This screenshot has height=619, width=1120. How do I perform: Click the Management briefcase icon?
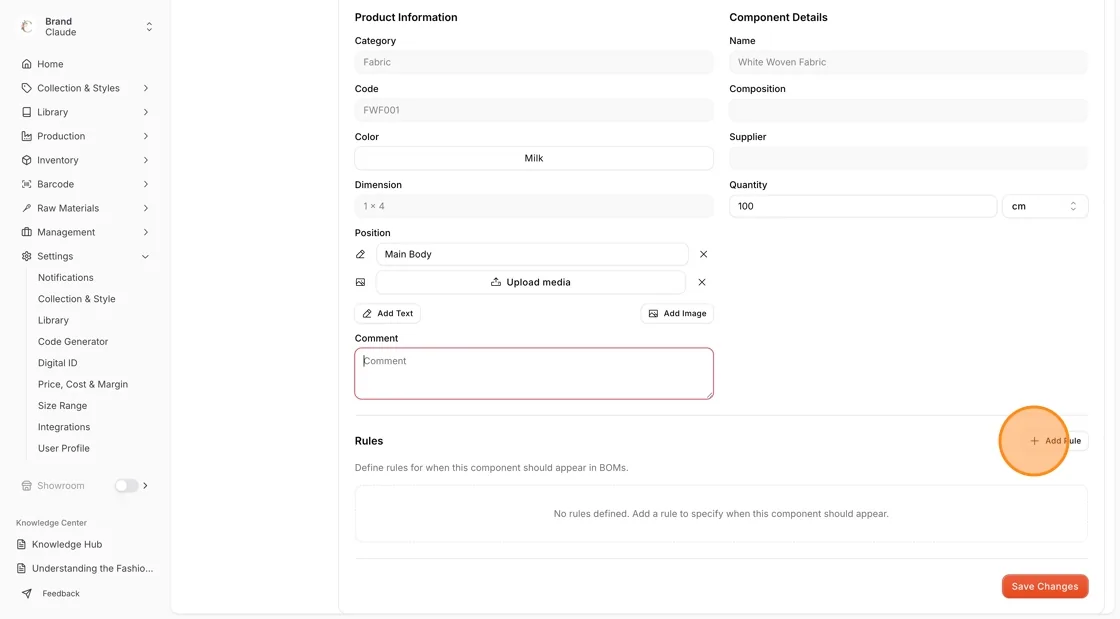pyautogui.click(x=26, y=232)
